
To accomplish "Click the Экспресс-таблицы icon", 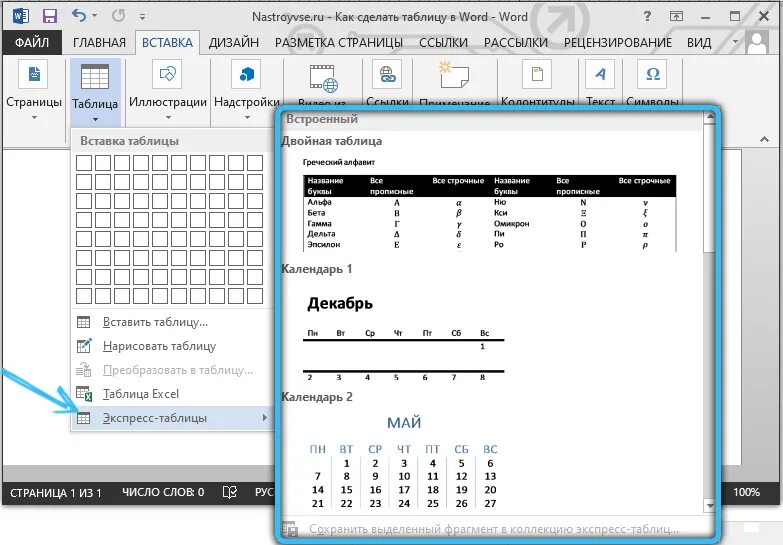I will [x=84, y=418].
